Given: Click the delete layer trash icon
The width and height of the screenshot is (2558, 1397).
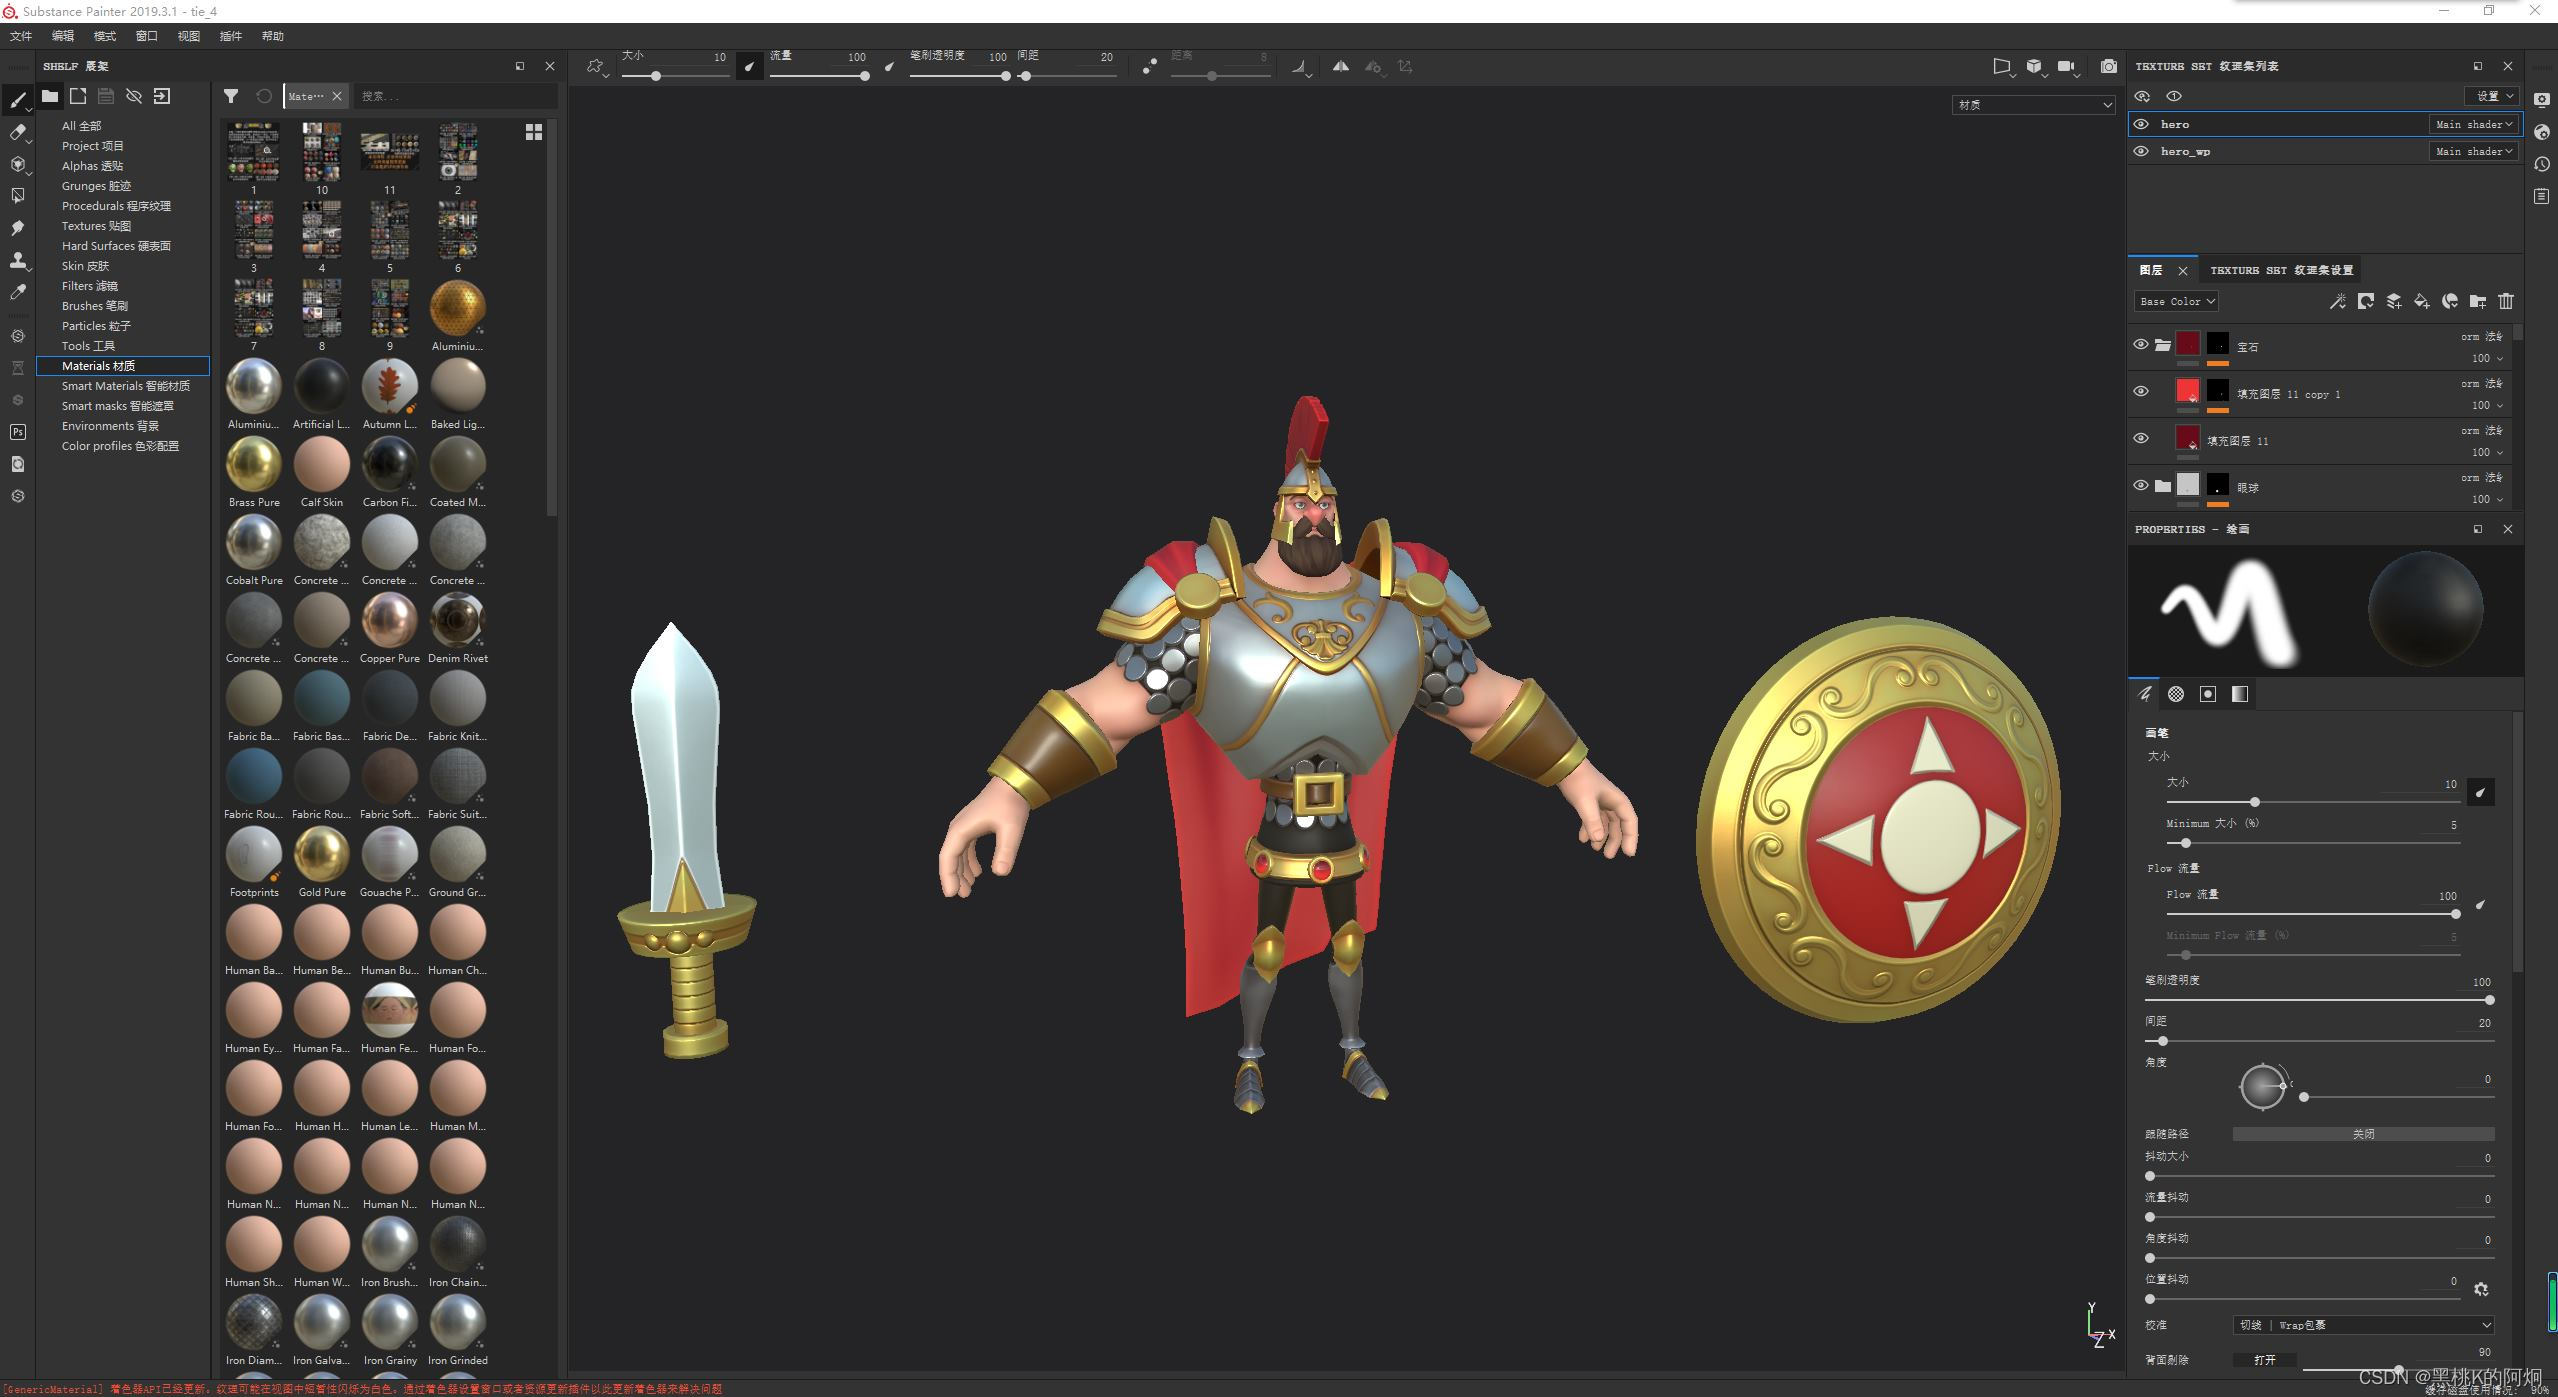Looking at the screenshot, I should (2505, 301).
